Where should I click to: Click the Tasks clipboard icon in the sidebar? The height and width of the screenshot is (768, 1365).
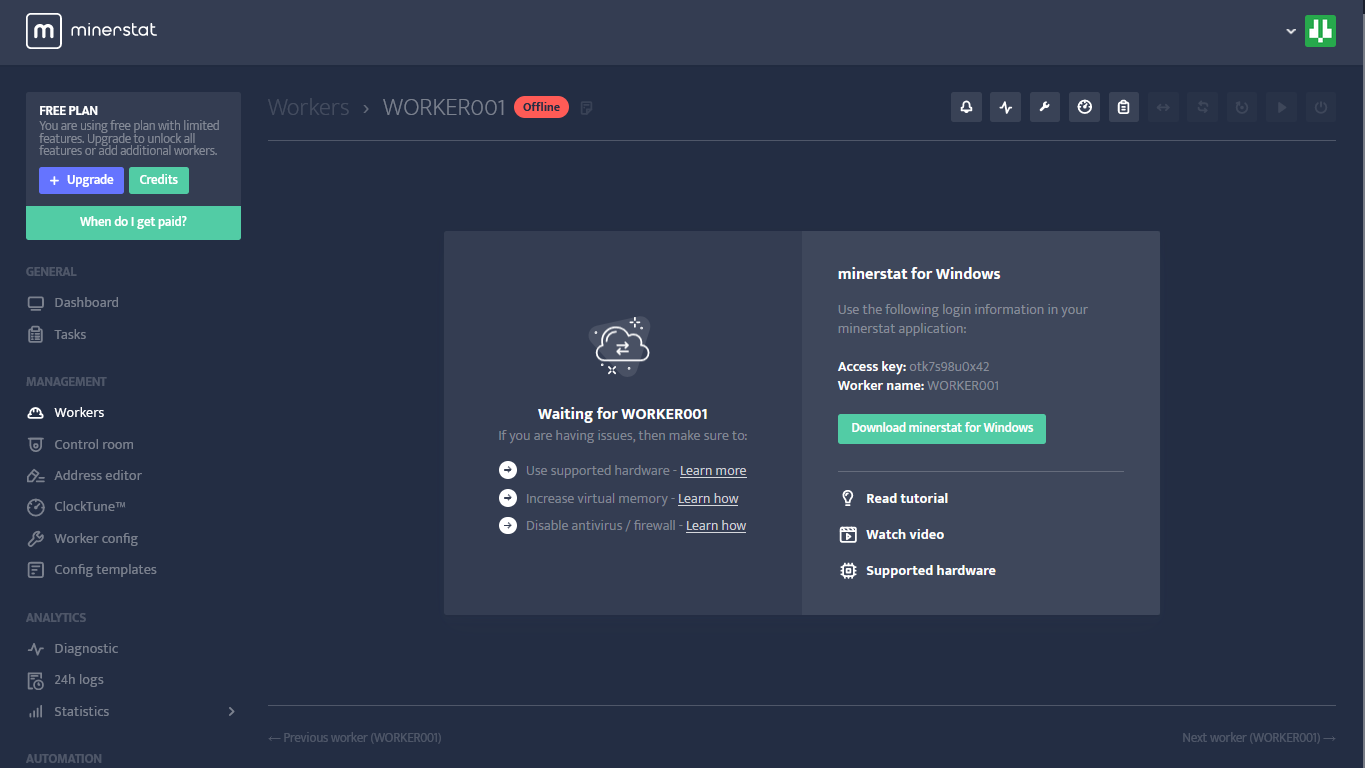click(36, 335)
